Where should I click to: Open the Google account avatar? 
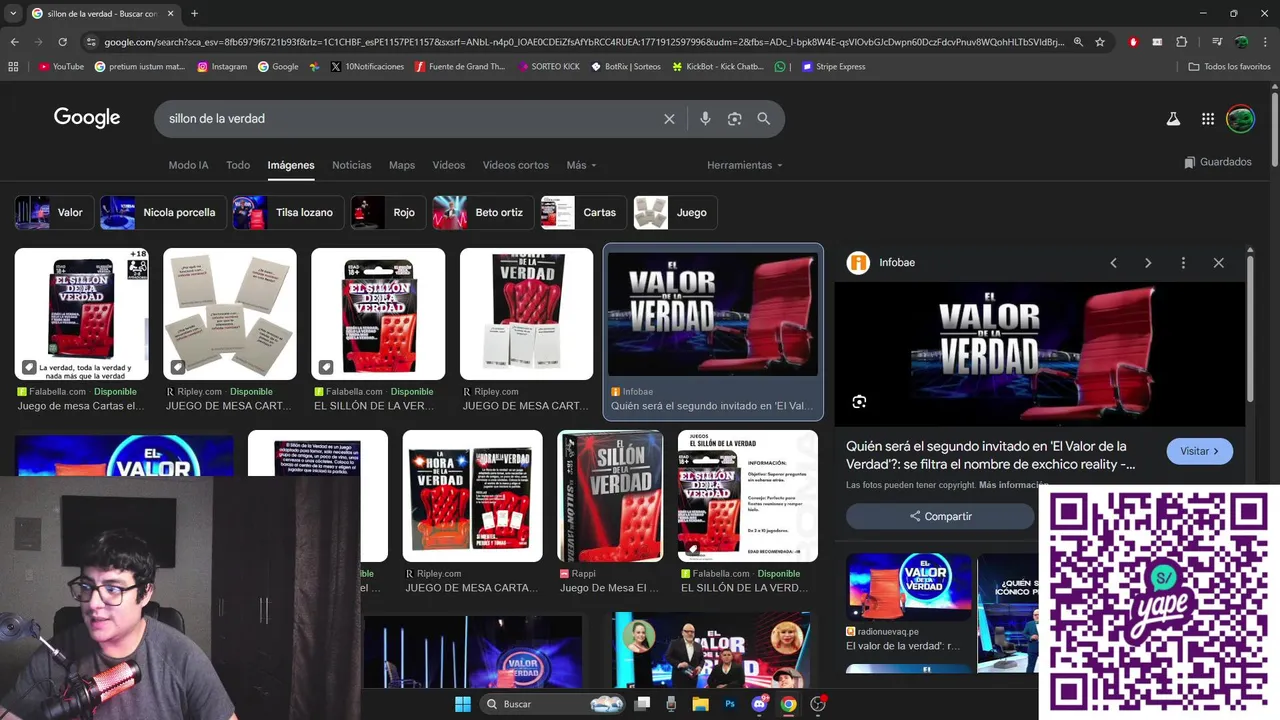point(1240,119)
